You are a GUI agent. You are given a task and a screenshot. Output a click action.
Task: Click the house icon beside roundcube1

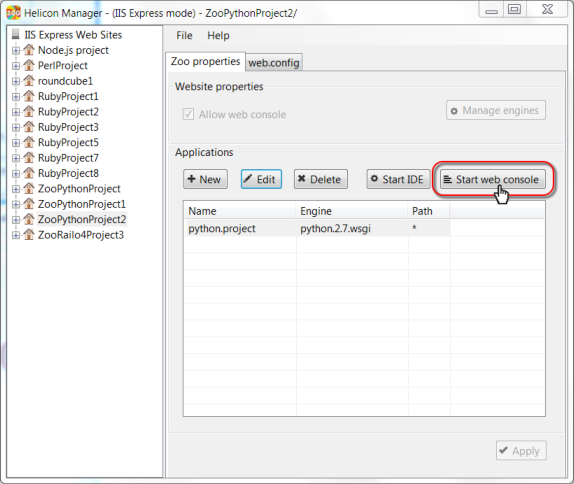coord(29,81)
